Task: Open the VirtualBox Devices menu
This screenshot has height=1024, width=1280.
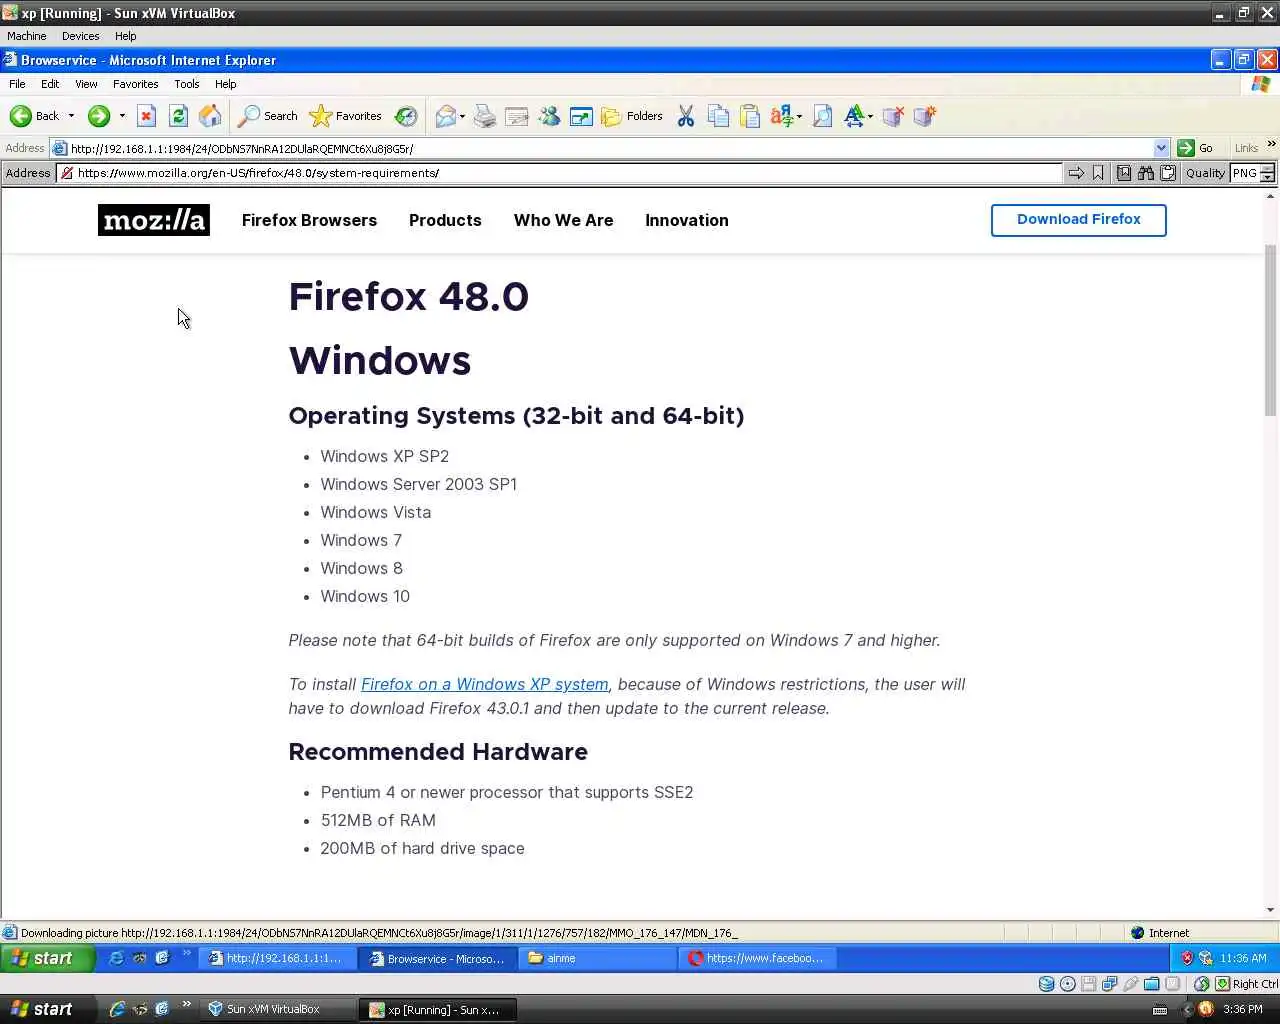Action: point(80,36)
